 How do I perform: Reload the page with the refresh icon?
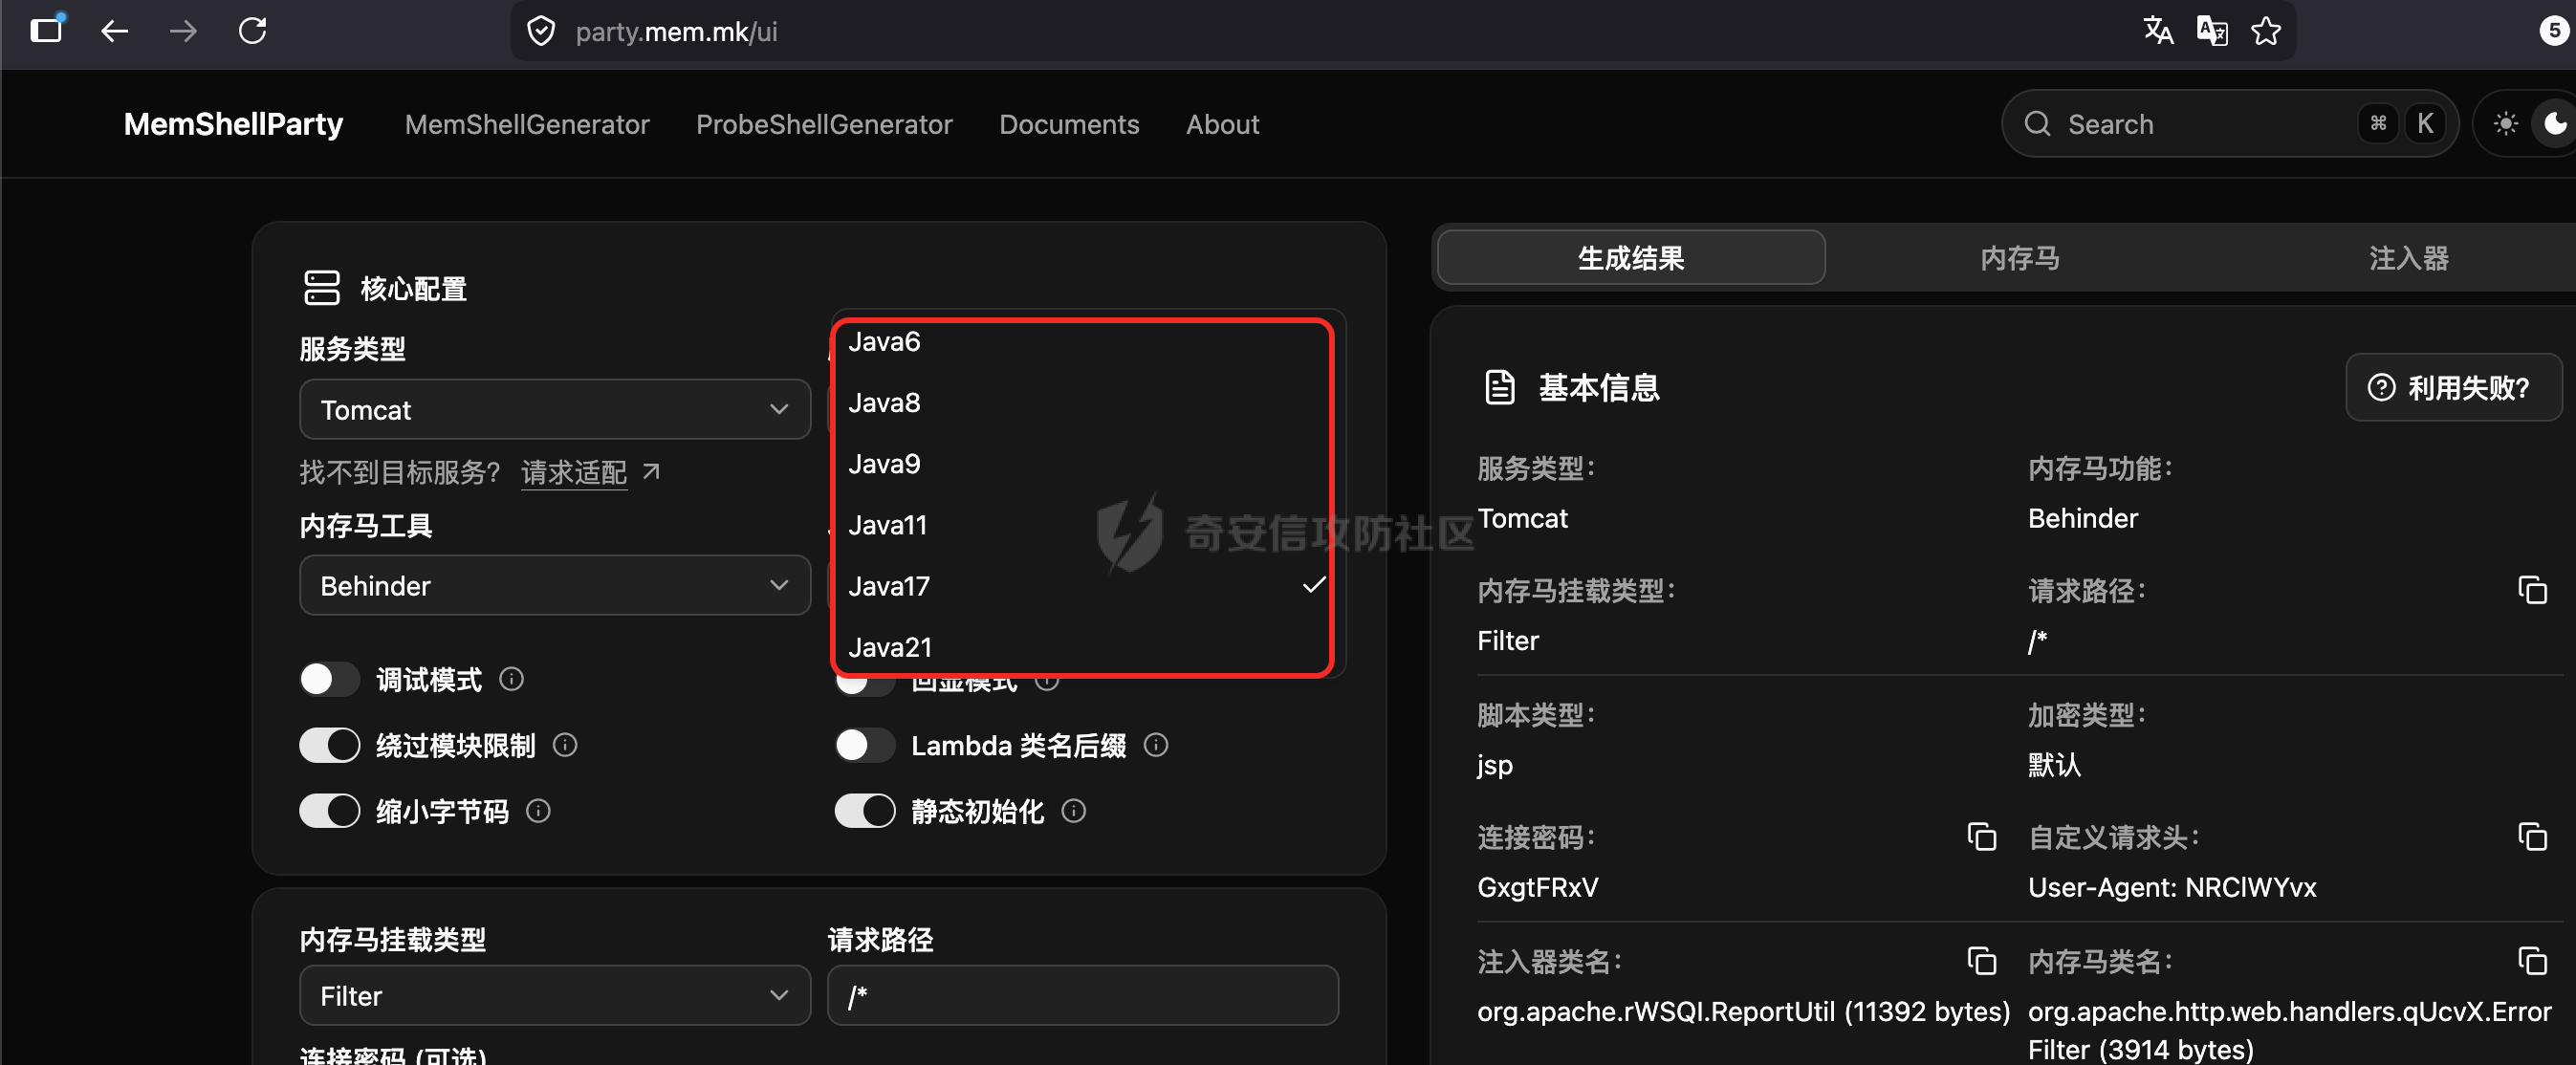pyautogui.click(x=252, y=31)
